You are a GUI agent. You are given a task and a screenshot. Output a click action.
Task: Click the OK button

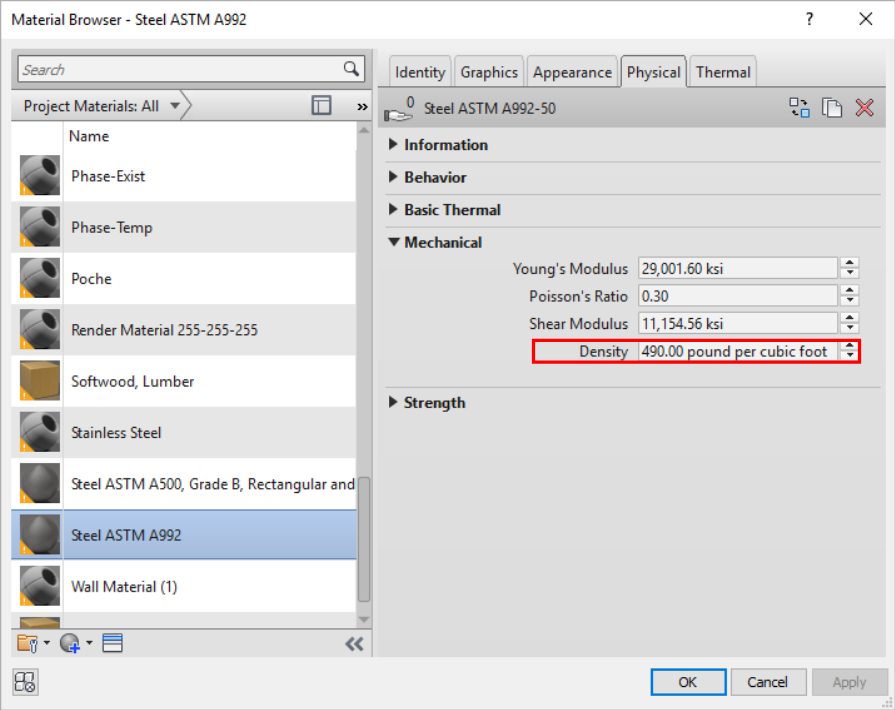[x=688, y=682]
